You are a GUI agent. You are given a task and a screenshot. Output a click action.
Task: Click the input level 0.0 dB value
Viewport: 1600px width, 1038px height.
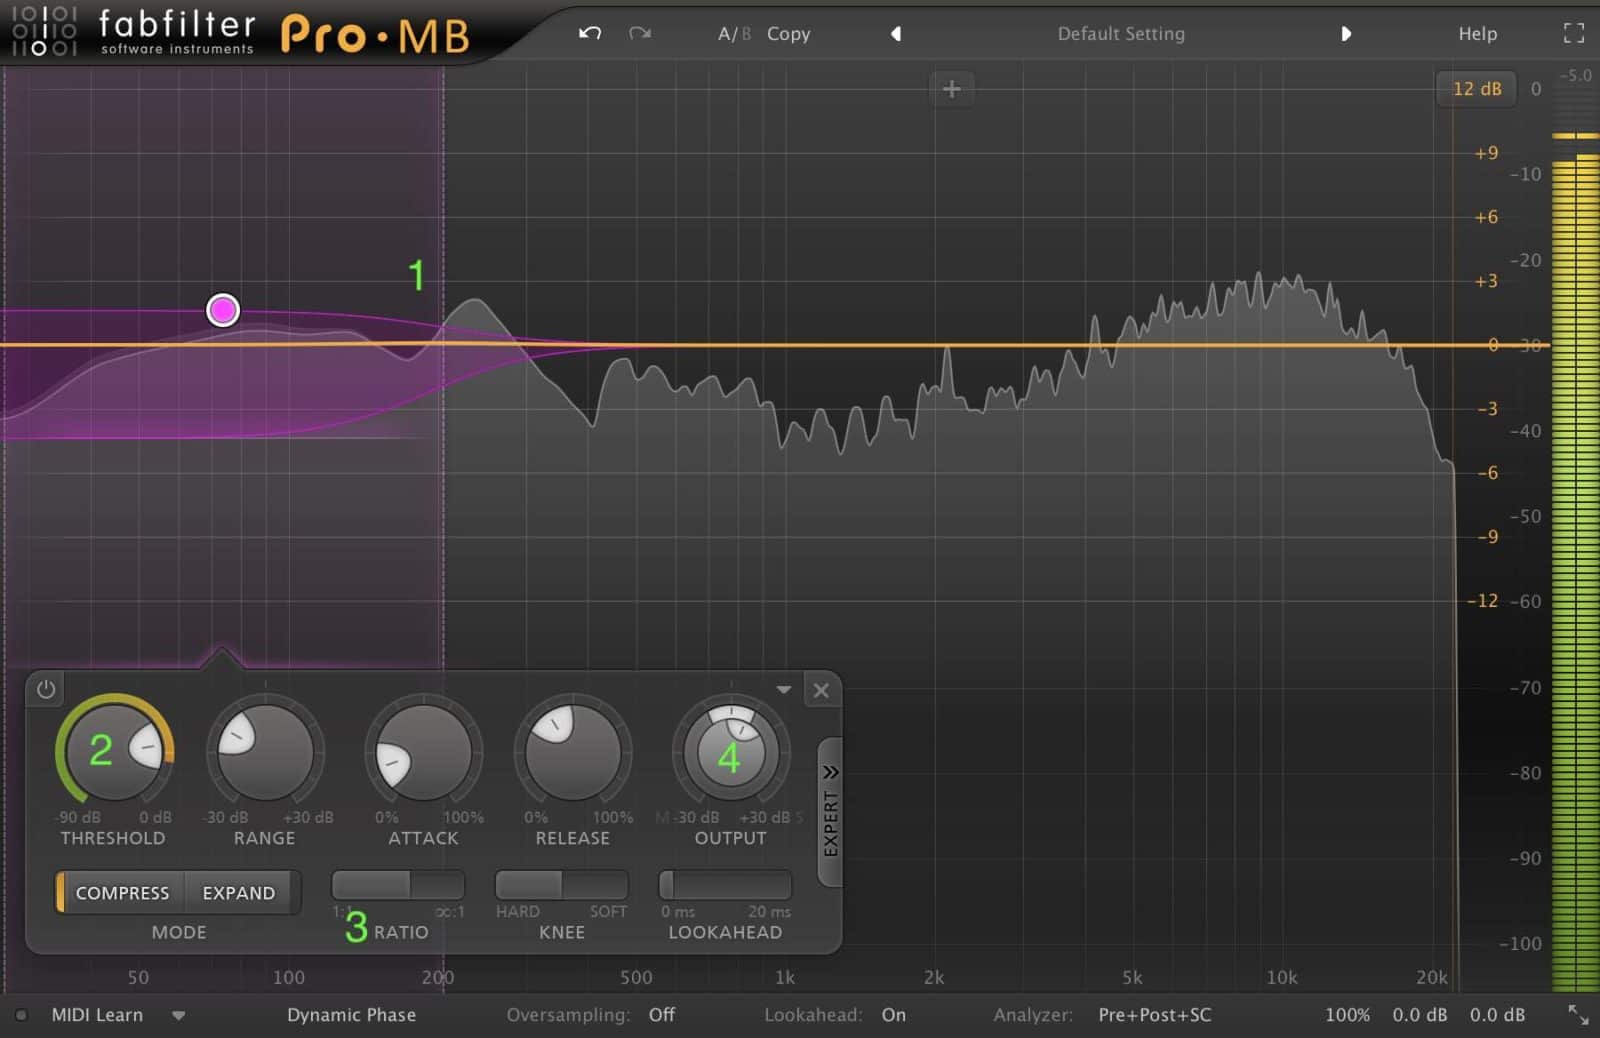pyautogui.click(x=1419, y=1014)
